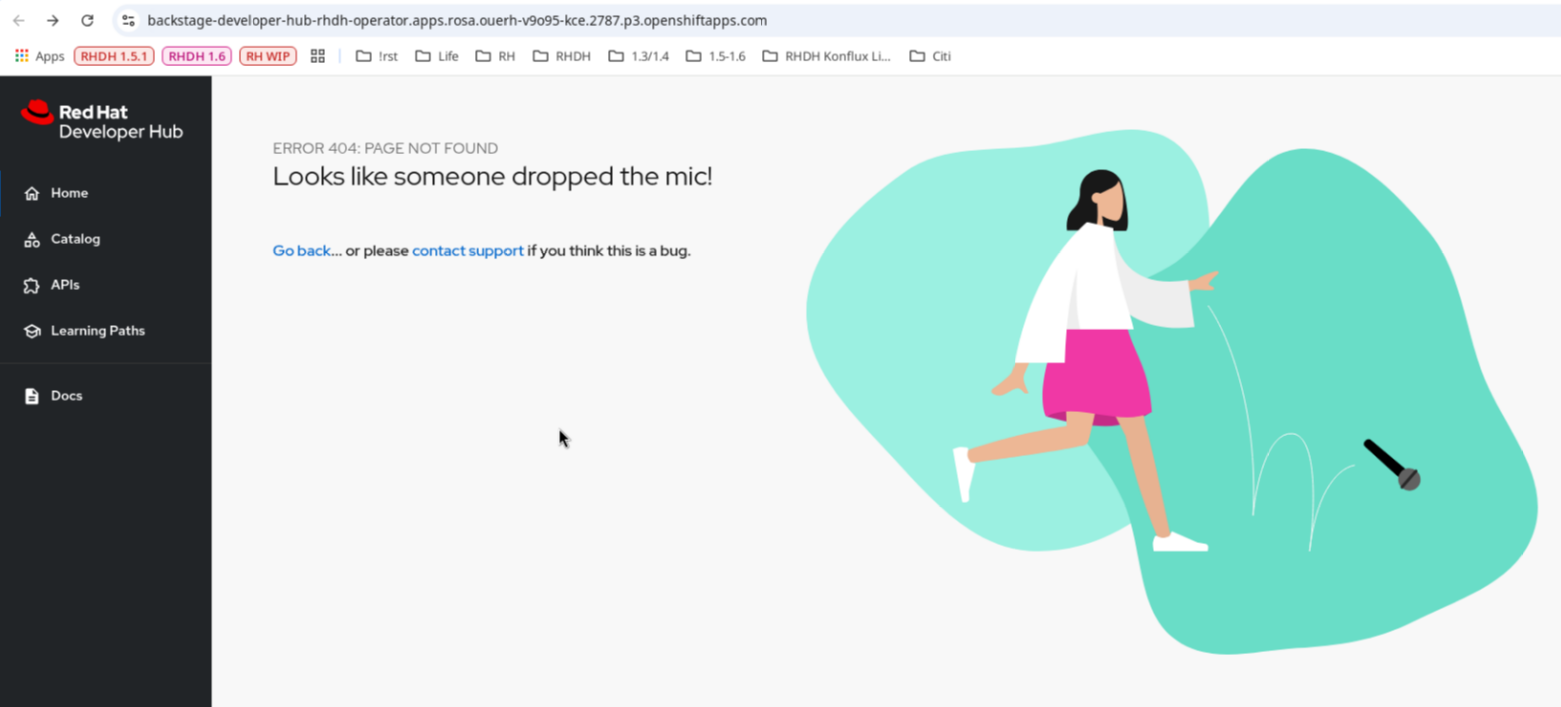Open the !rst bookmark folder
Screen dimensions: 1561x707
click(377, 56)
